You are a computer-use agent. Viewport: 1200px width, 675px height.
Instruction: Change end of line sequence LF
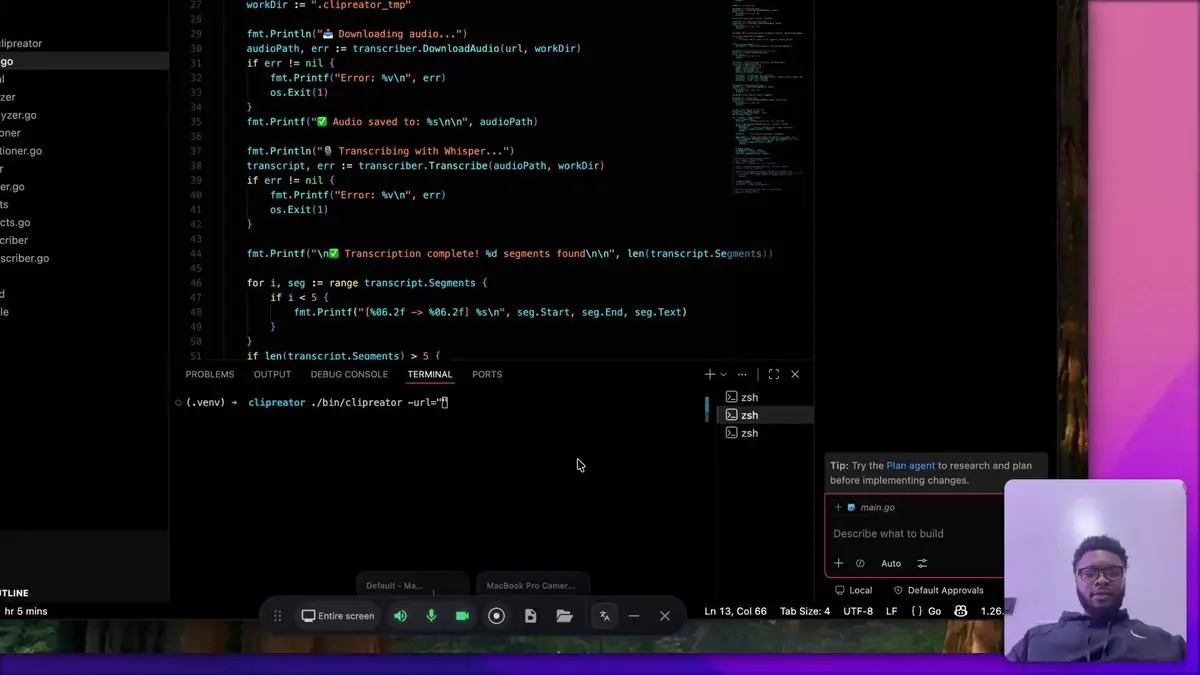(x=891, y=611)
